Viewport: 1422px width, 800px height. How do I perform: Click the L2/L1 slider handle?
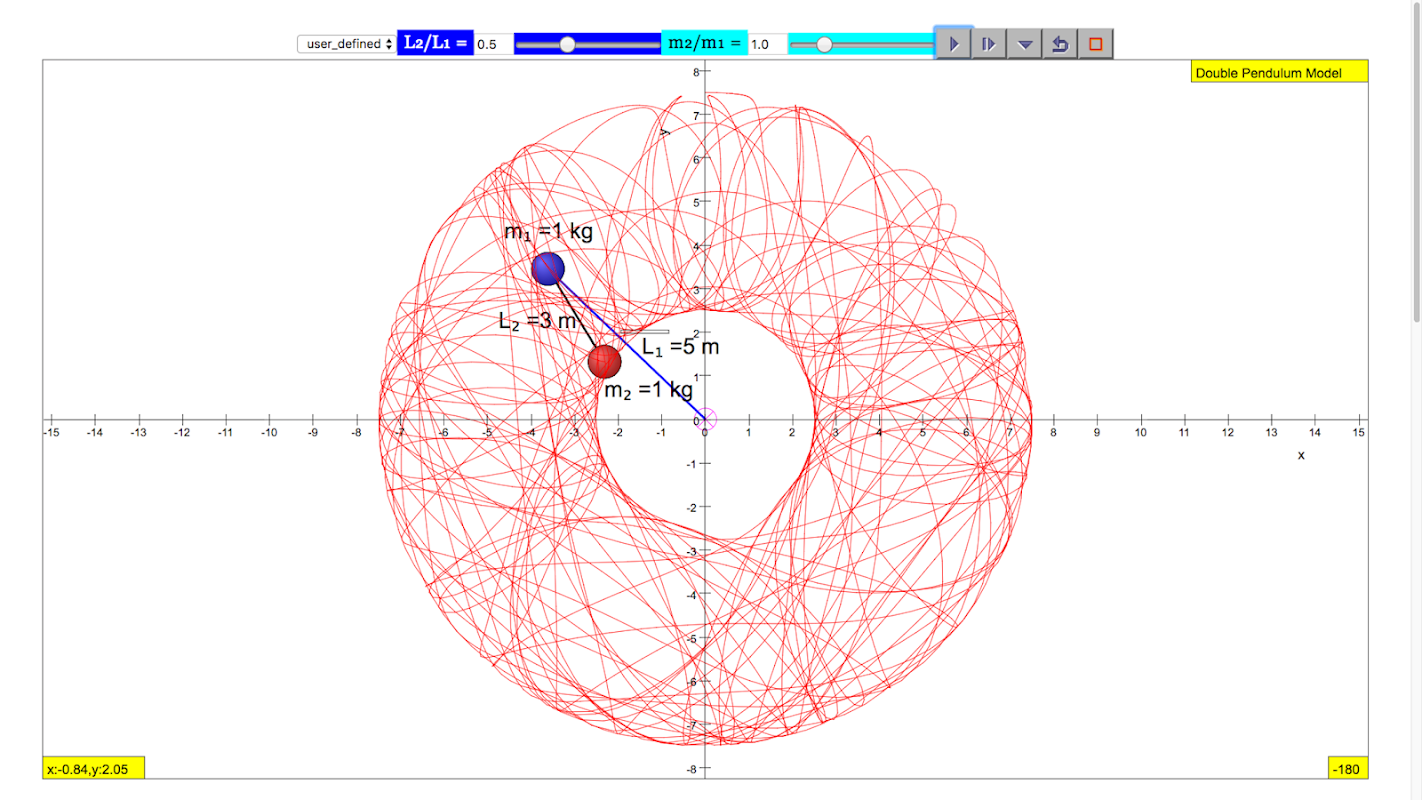click(x=567, y=44)
